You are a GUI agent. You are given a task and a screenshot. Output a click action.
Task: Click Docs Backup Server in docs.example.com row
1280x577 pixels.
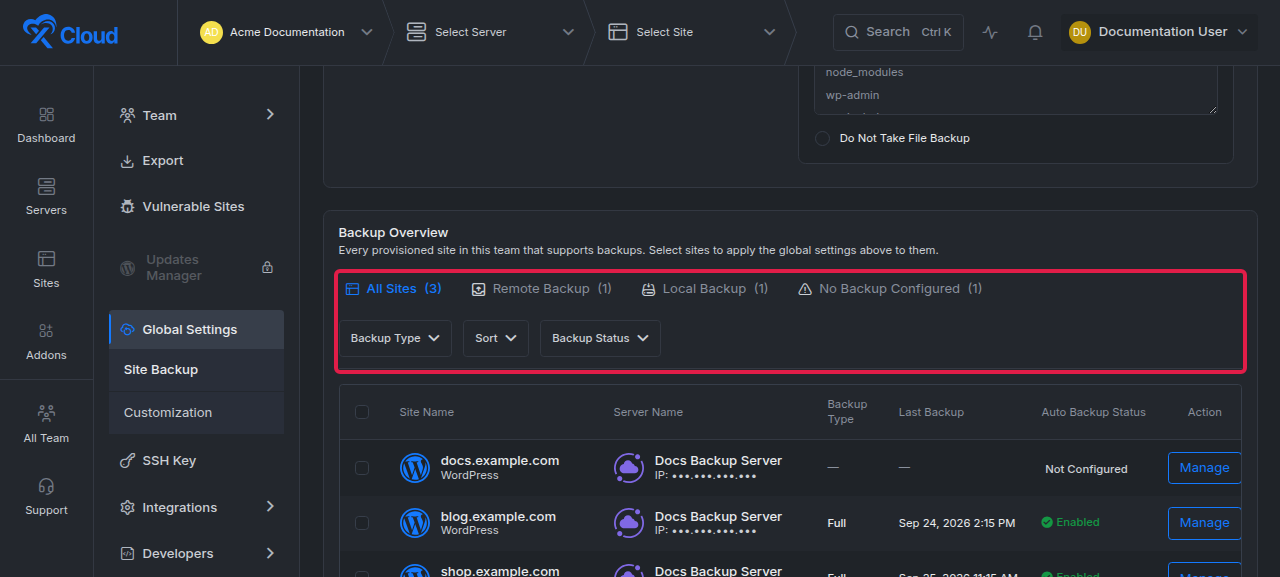(x=718, y=461)
